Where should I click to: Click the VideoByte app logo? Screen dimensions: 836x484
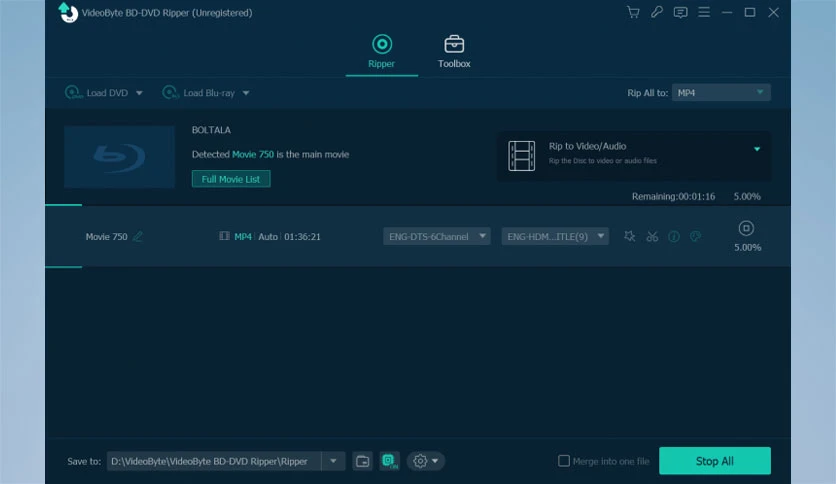click(x=68, y=12)
